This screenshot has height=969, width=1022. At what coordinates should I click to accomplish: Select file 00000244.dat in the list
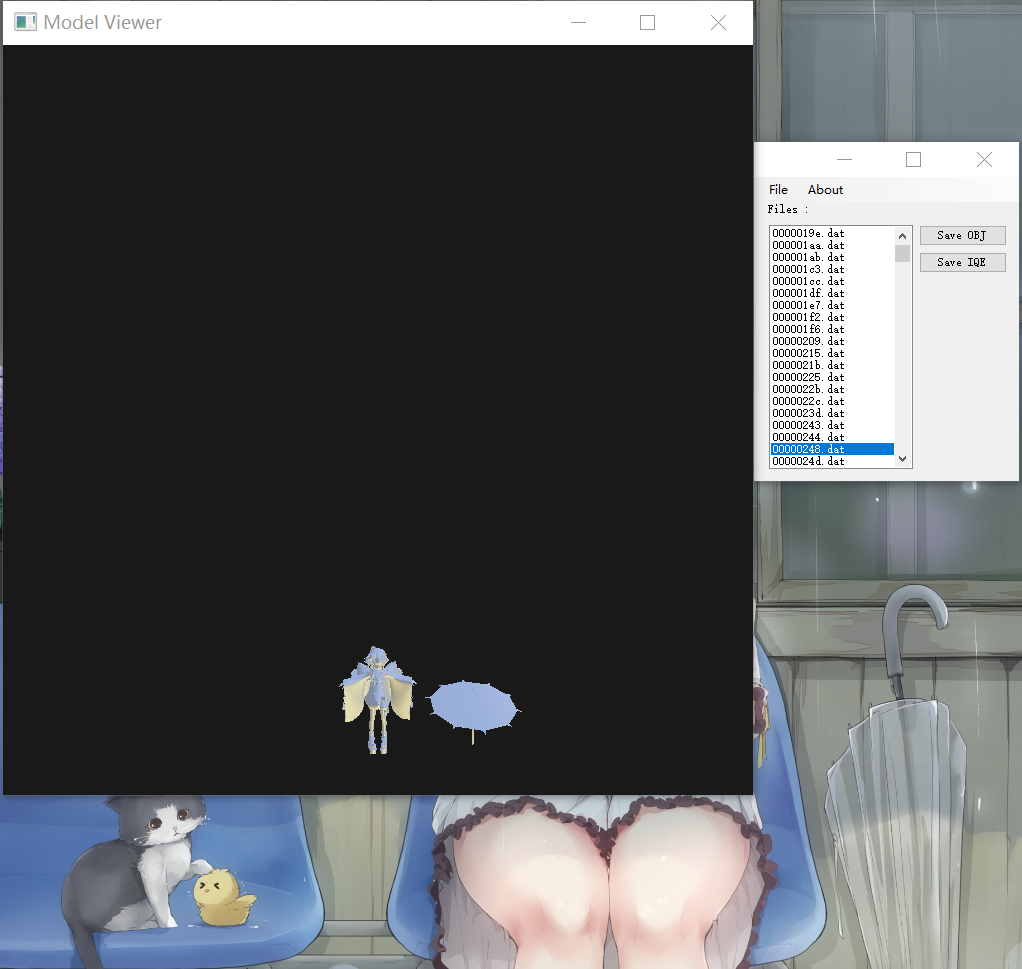click(x=832, y=437)
